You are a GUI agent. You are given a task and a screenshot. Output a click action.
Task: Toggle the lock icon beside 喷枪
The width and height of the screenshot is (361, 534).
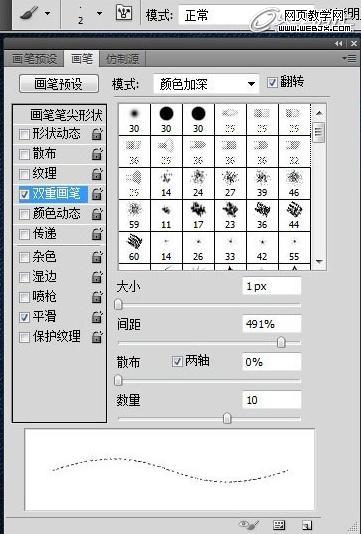click(x=97, y=297)
